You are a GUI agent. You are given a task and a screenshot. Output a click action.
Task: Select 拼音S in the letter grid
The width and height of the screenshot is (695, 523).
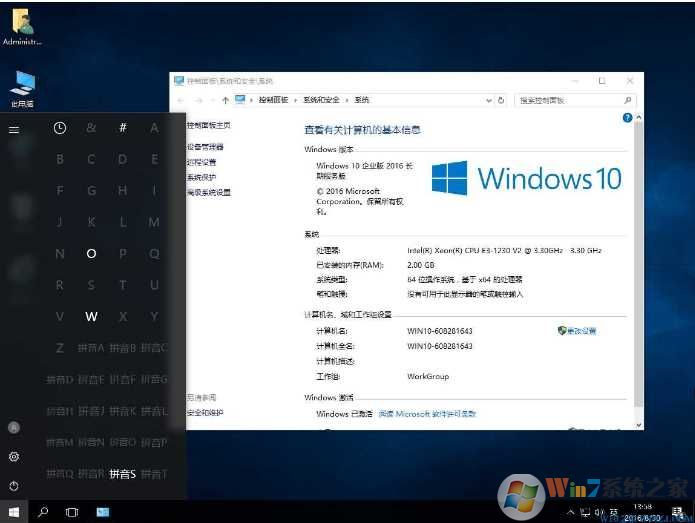click(122, 473)
